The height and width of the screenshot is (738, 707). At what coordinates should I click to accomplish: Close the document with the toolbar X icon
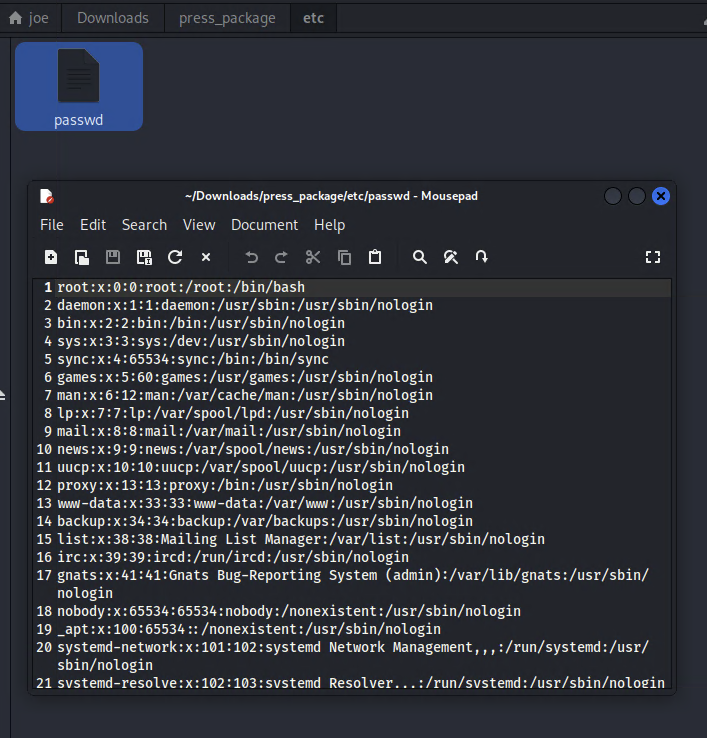coord(206,257)
